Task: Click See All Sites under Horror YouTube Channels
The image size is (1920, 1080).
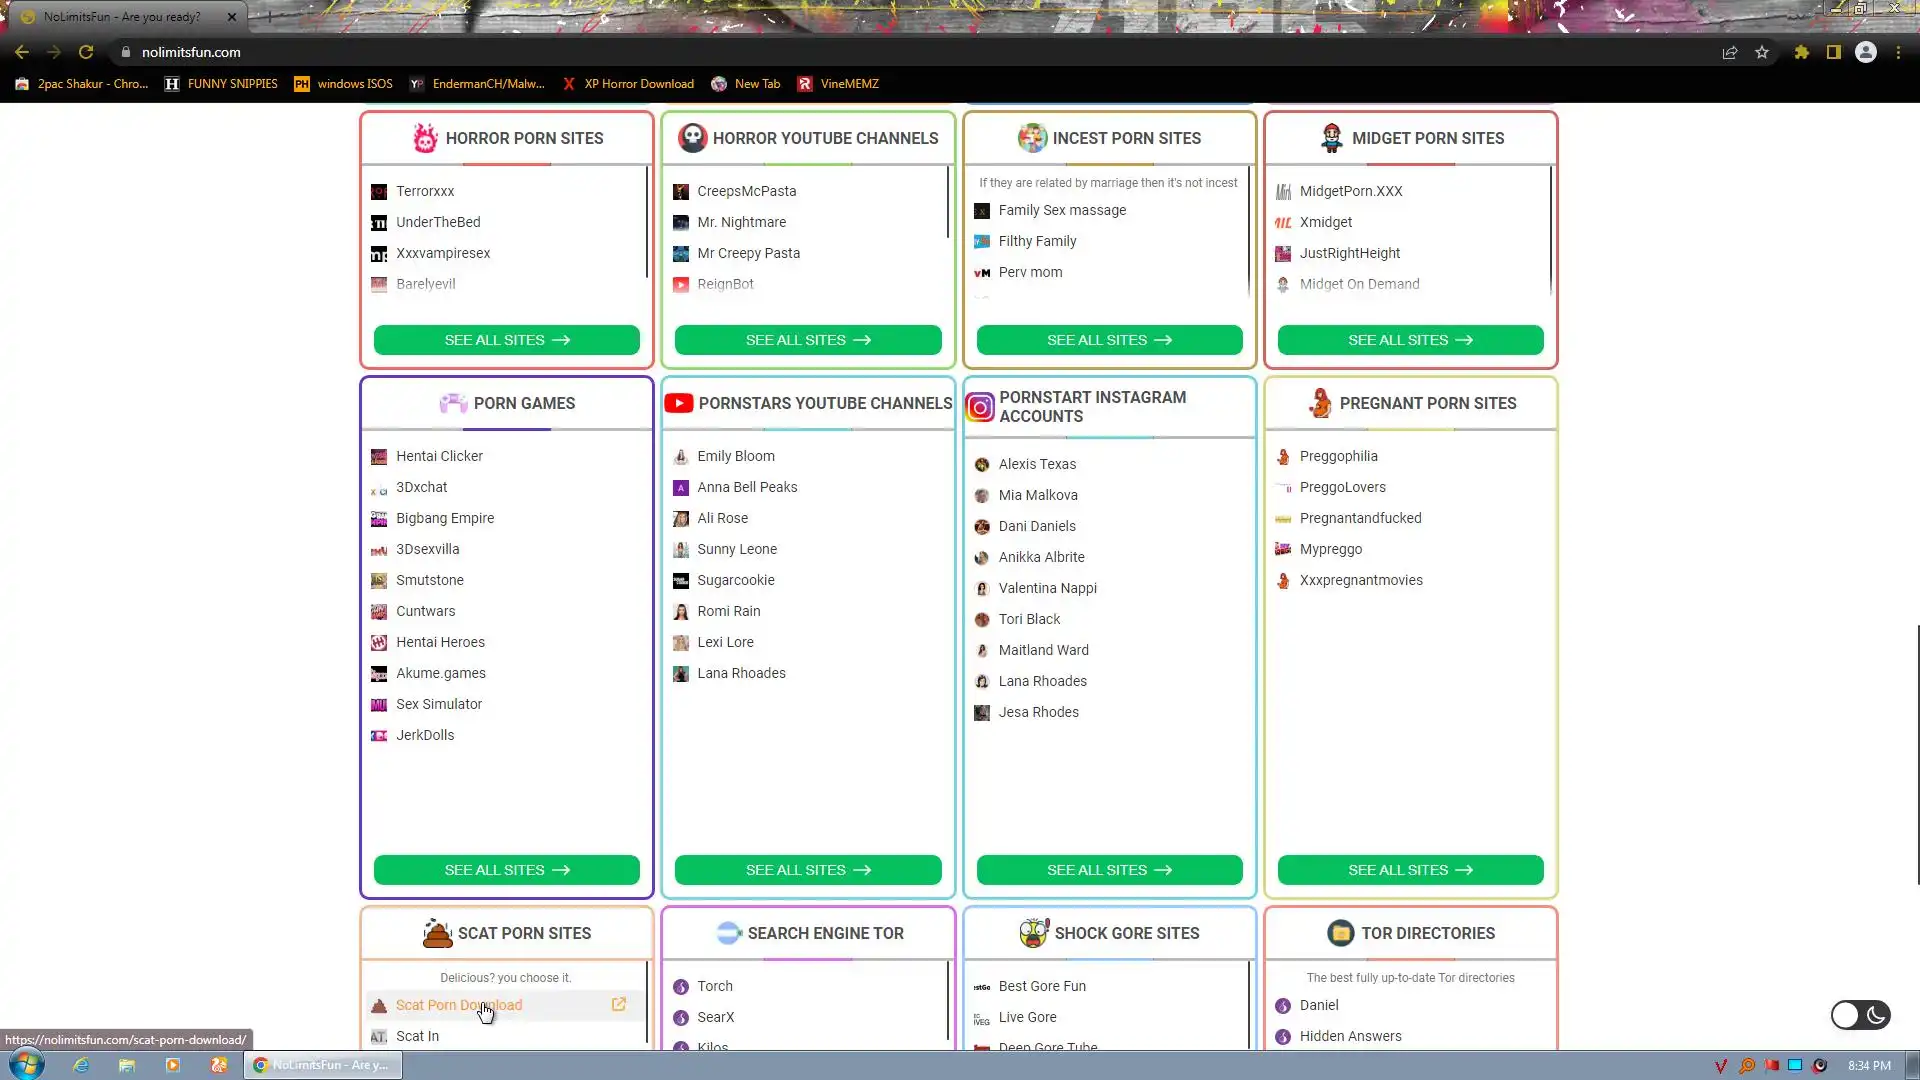Action: coord(807,340)
